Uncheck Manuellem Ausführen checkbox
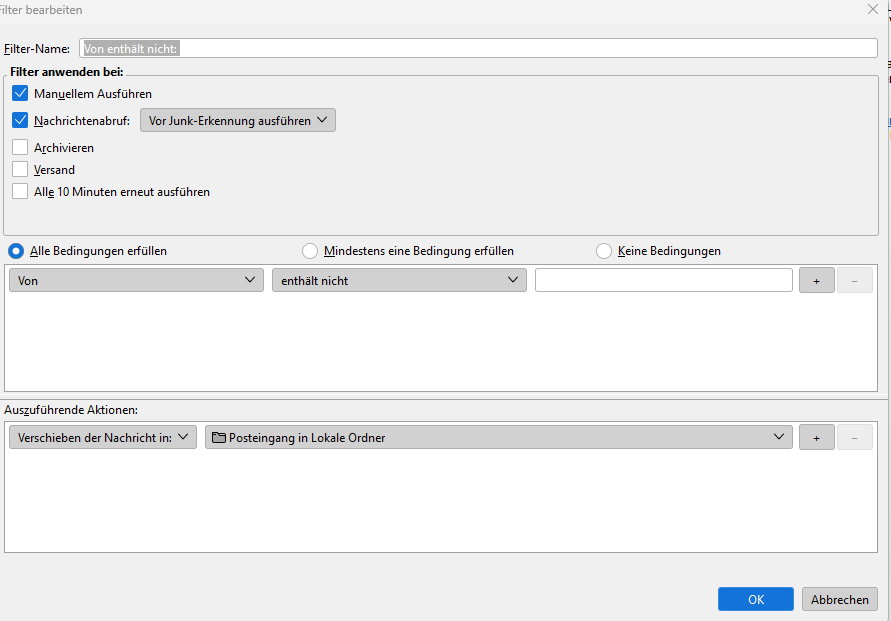Viewport: 891px width, 621px height. point(20,93)
